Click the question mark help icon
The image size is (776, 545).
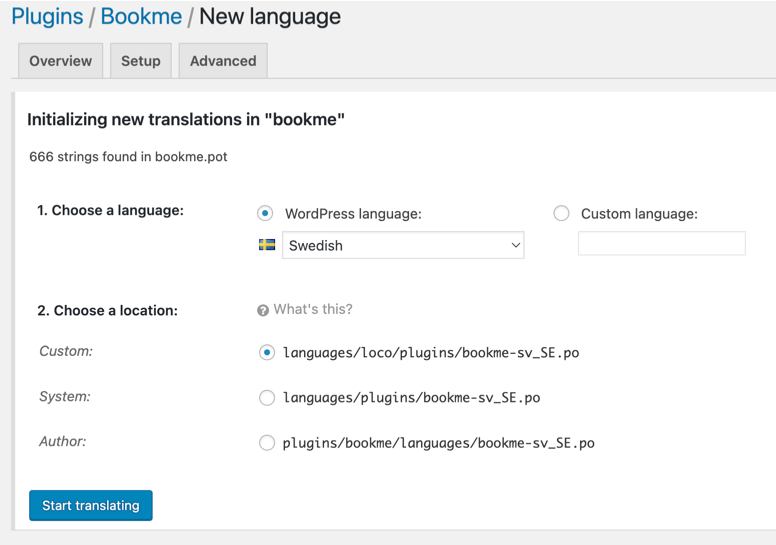coord(263,310)
